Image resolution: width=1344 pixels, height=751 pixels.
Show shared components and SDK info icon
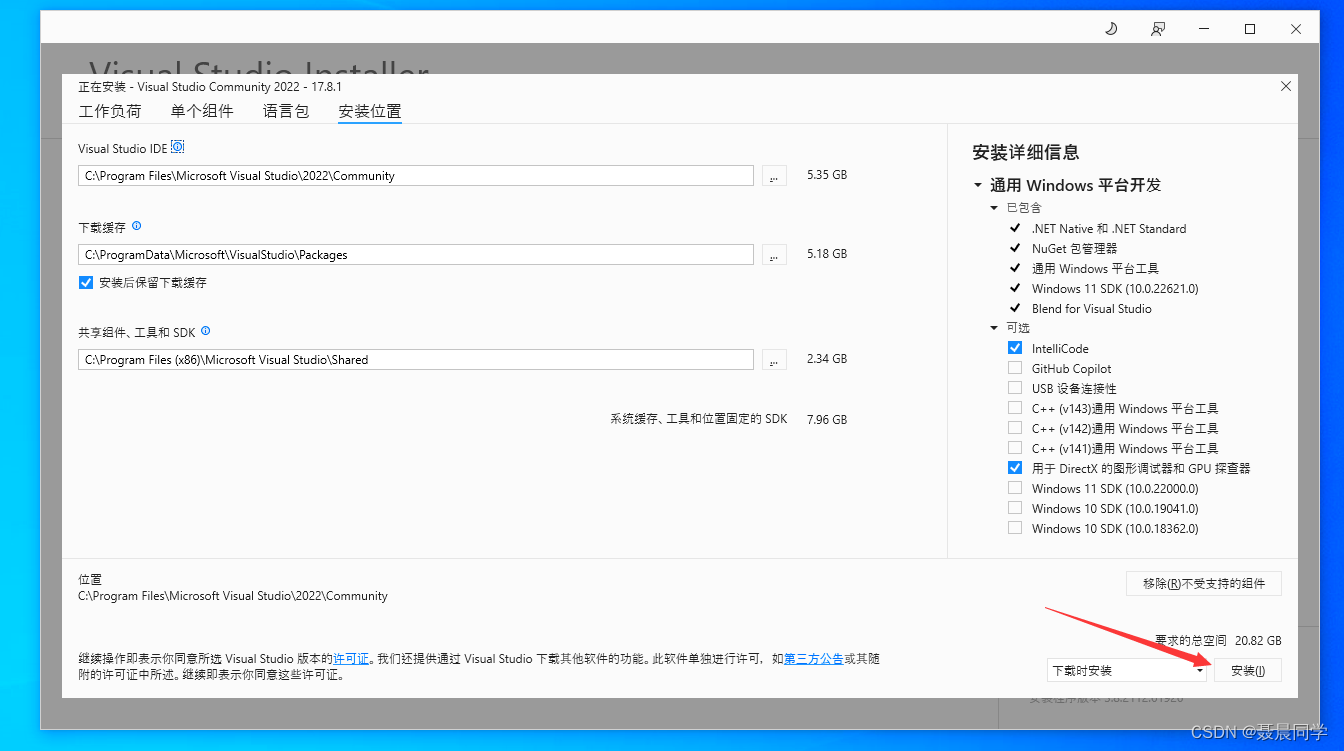206,331
